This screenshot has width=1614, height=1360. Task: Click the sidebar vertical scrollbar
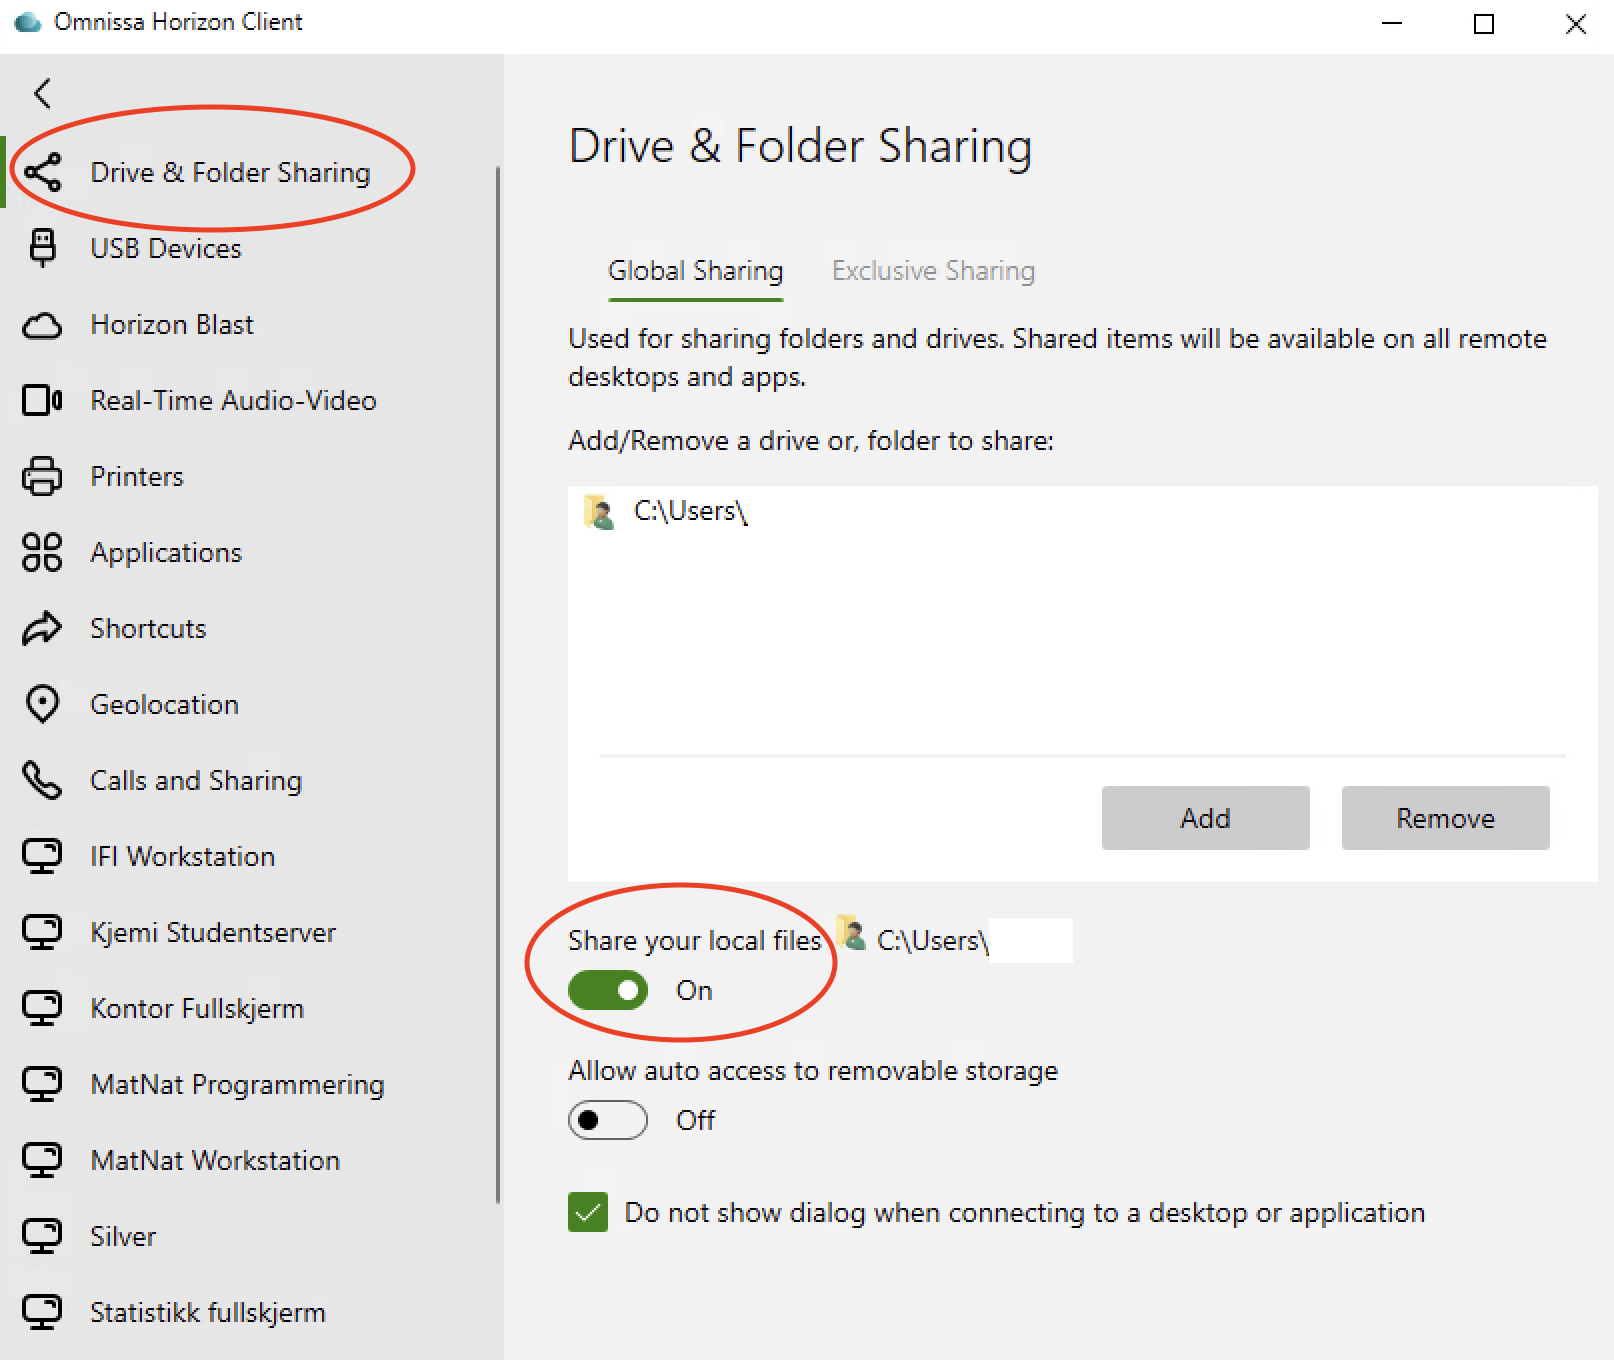[x=498, y=685]
